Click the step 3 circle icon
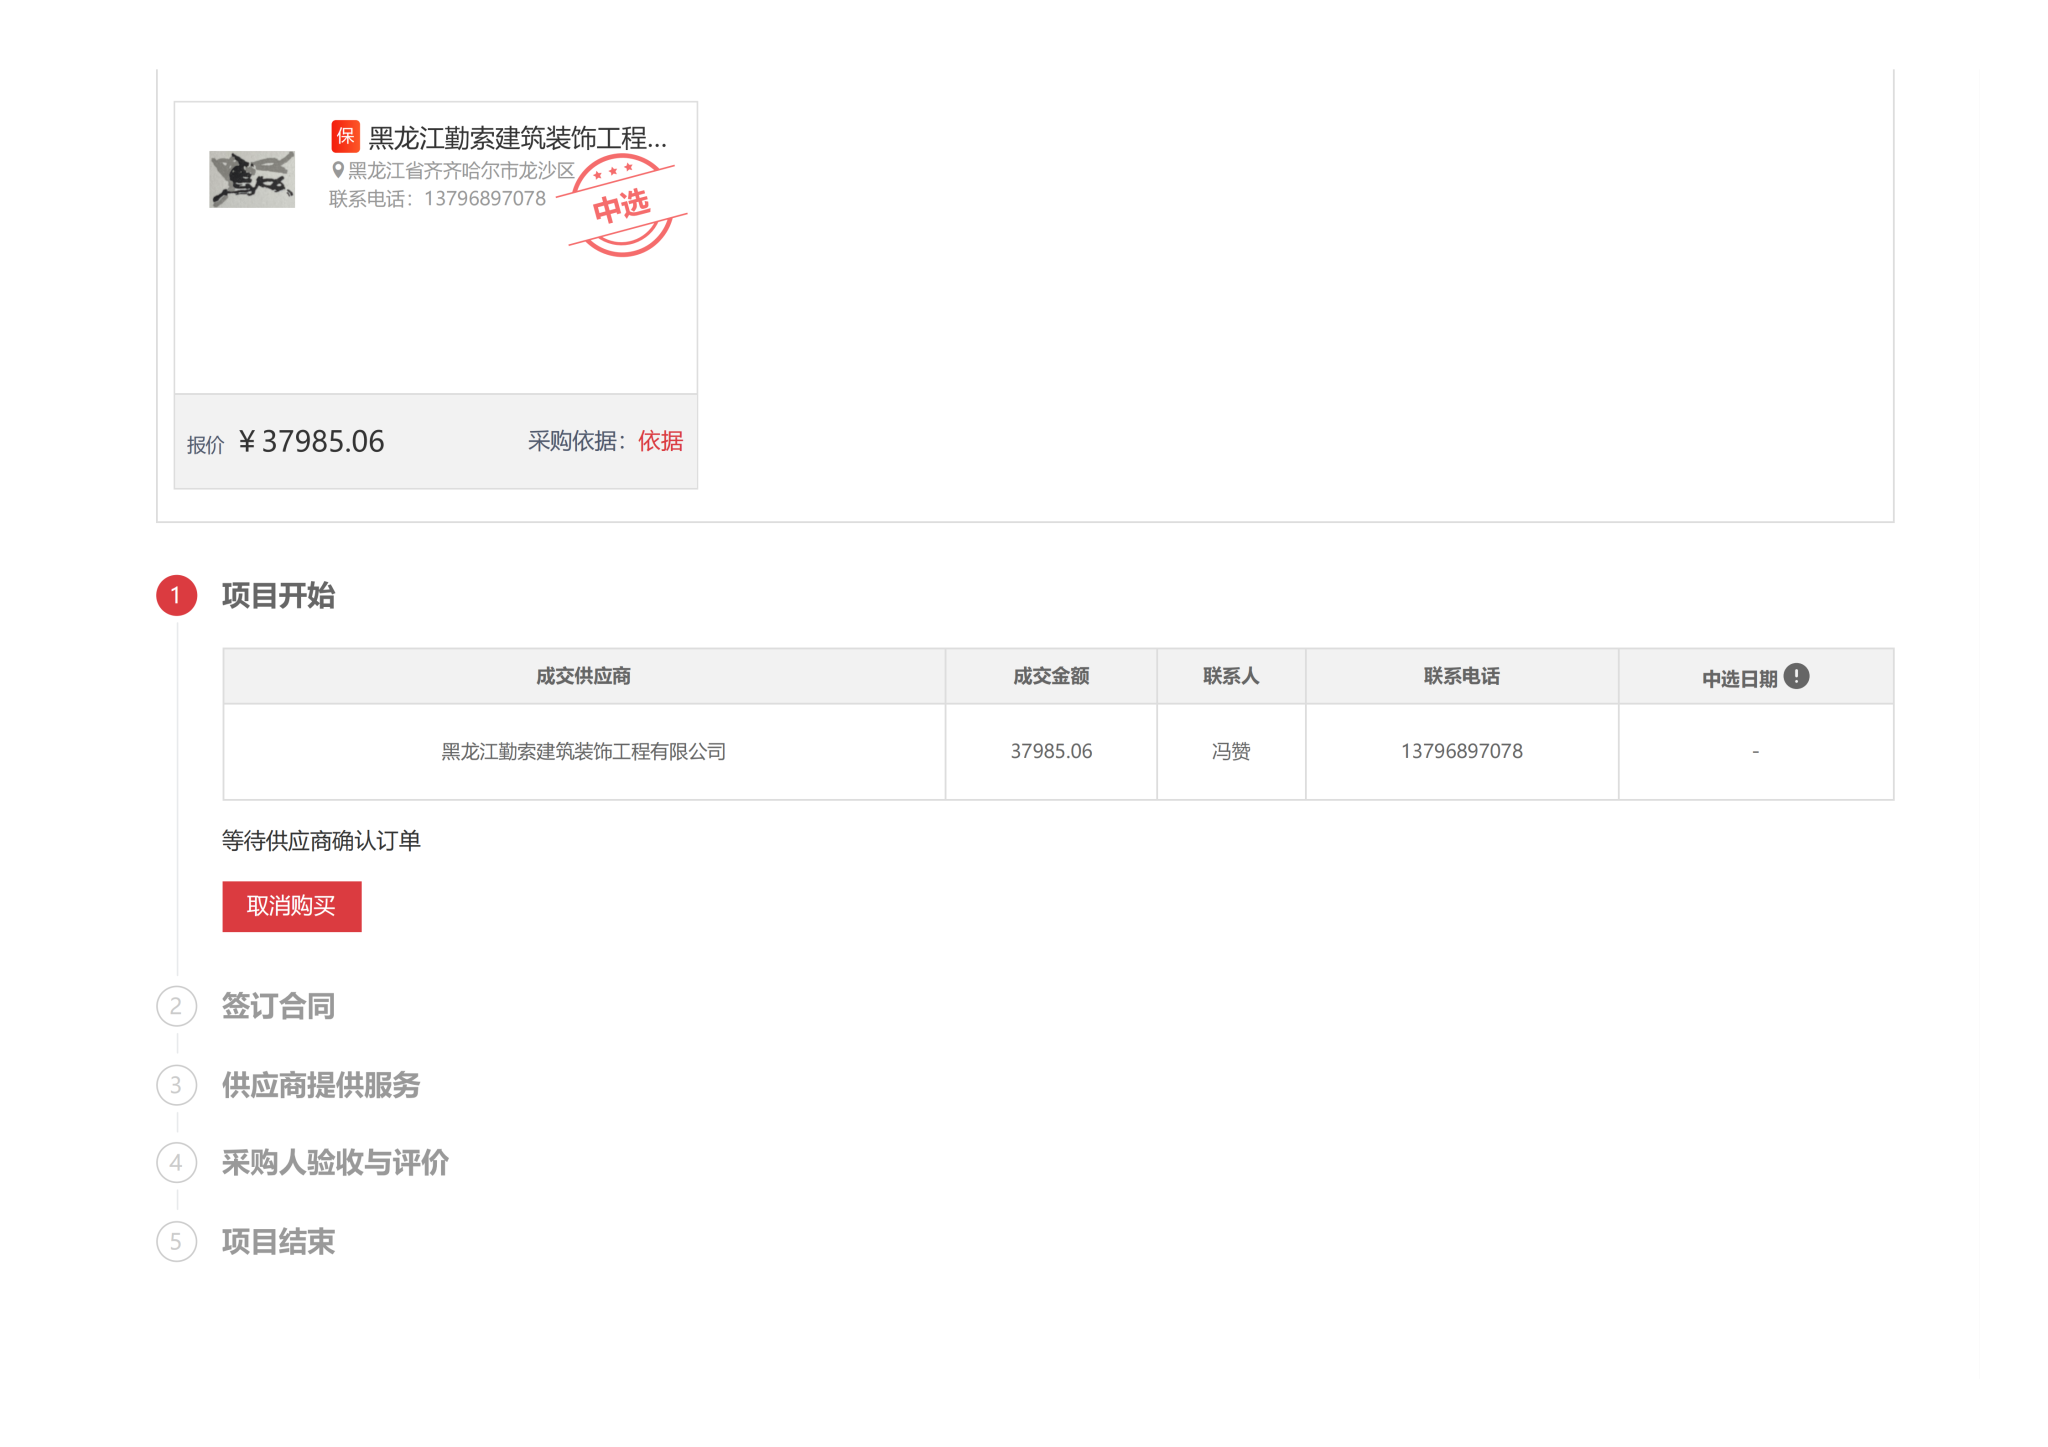2048x1447 pixels. tap(176, 1085)
